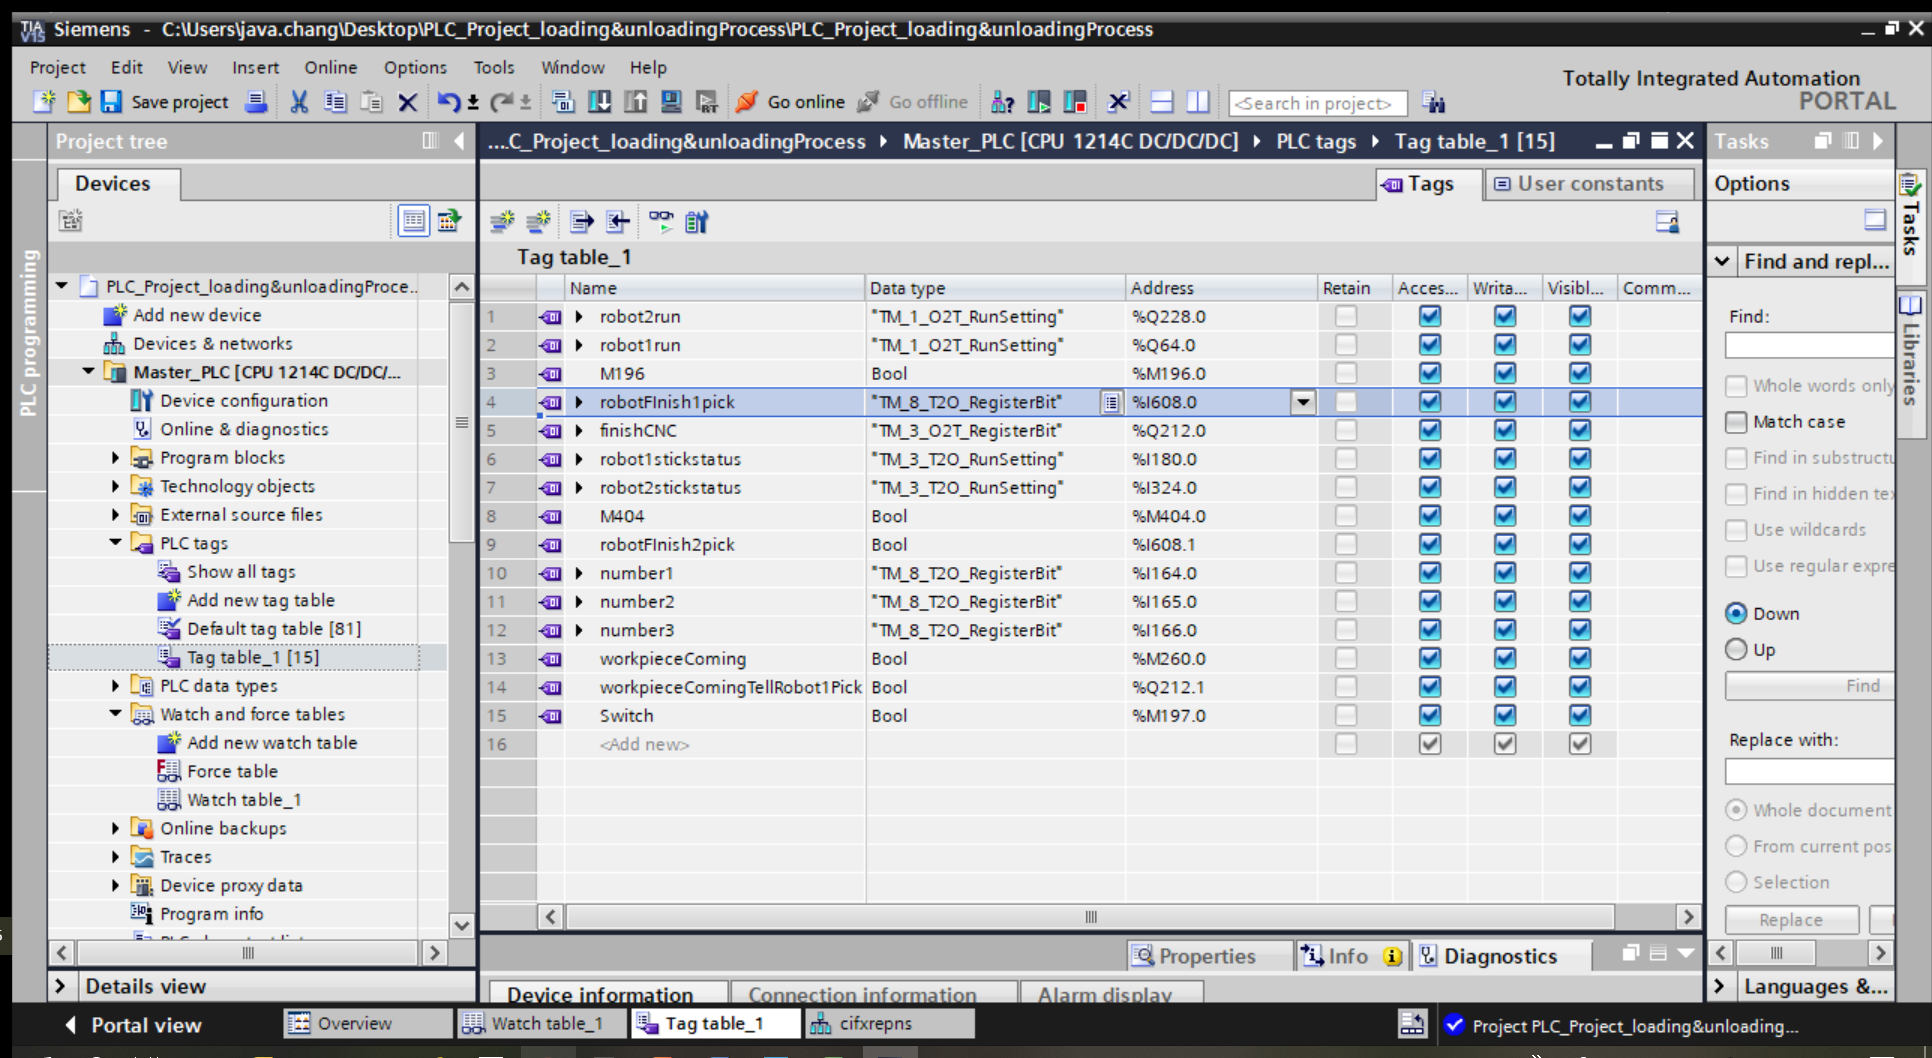Image resolution: width=1932 pixels, height=1058 pixels.
Task: Click project tree vertical scroll down arrow
Action: click(x=461, y=925)
